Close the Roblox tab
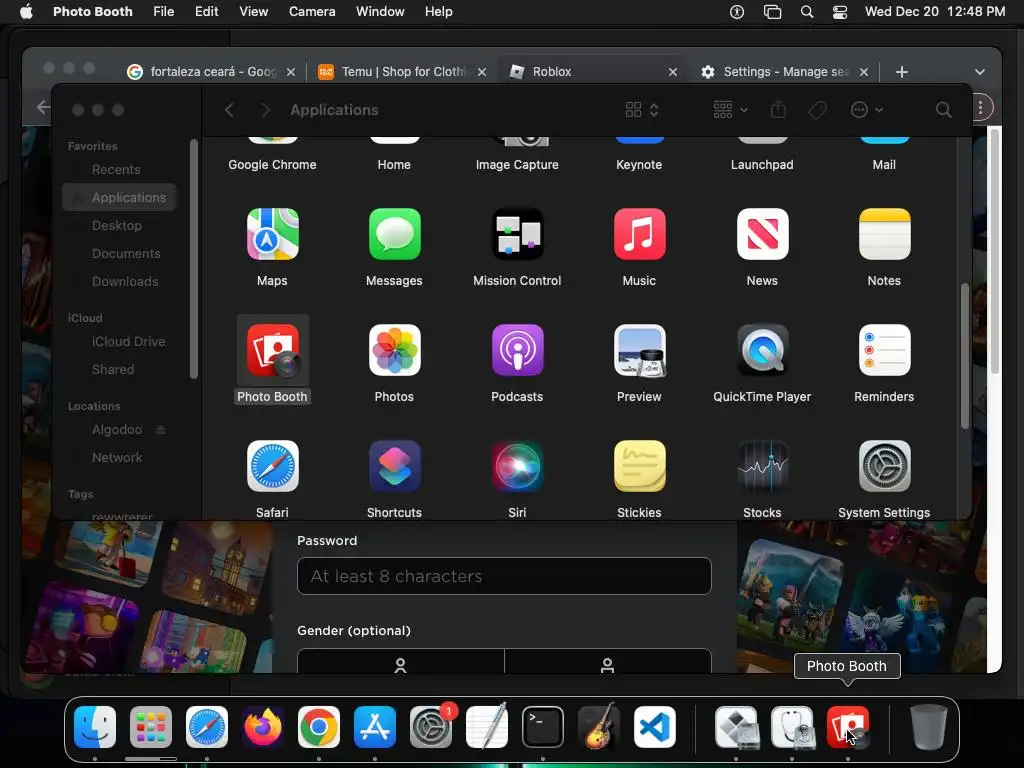Viewport: 1024px width, 768px height. 673,72
